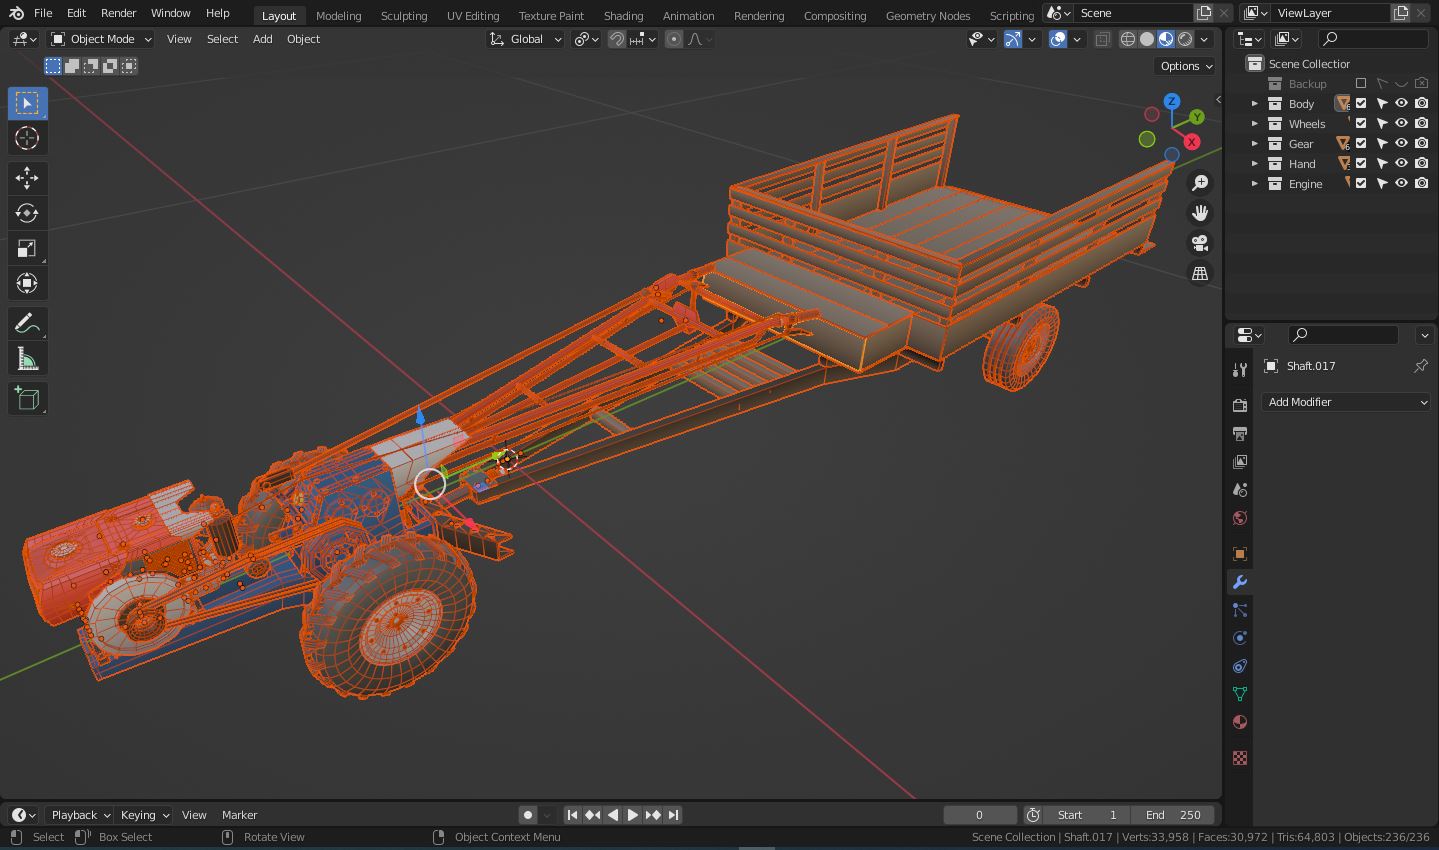The width and height of the screenshot is (1439, 850).
Task: Open the Playback dropdown
Action: coord(79,815)
